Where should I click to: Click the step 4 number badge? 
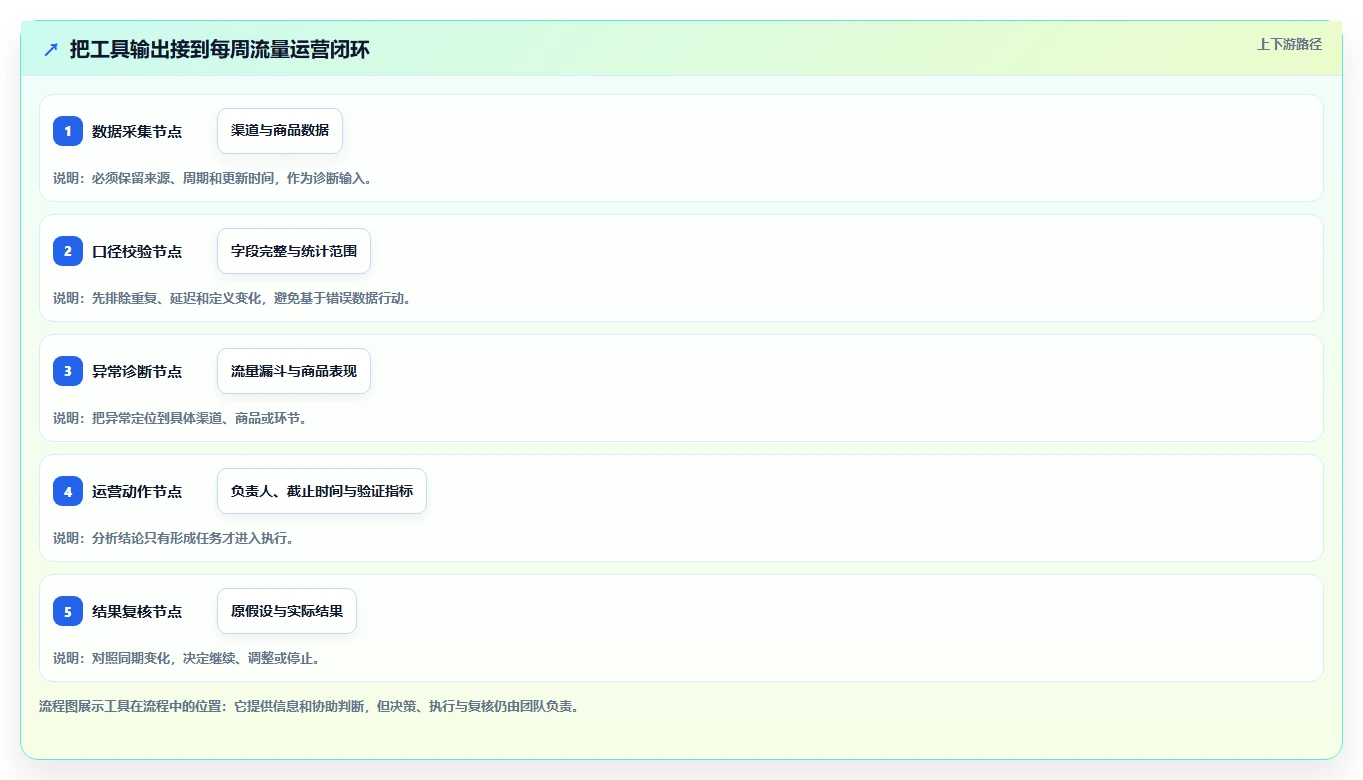(68, 491)
